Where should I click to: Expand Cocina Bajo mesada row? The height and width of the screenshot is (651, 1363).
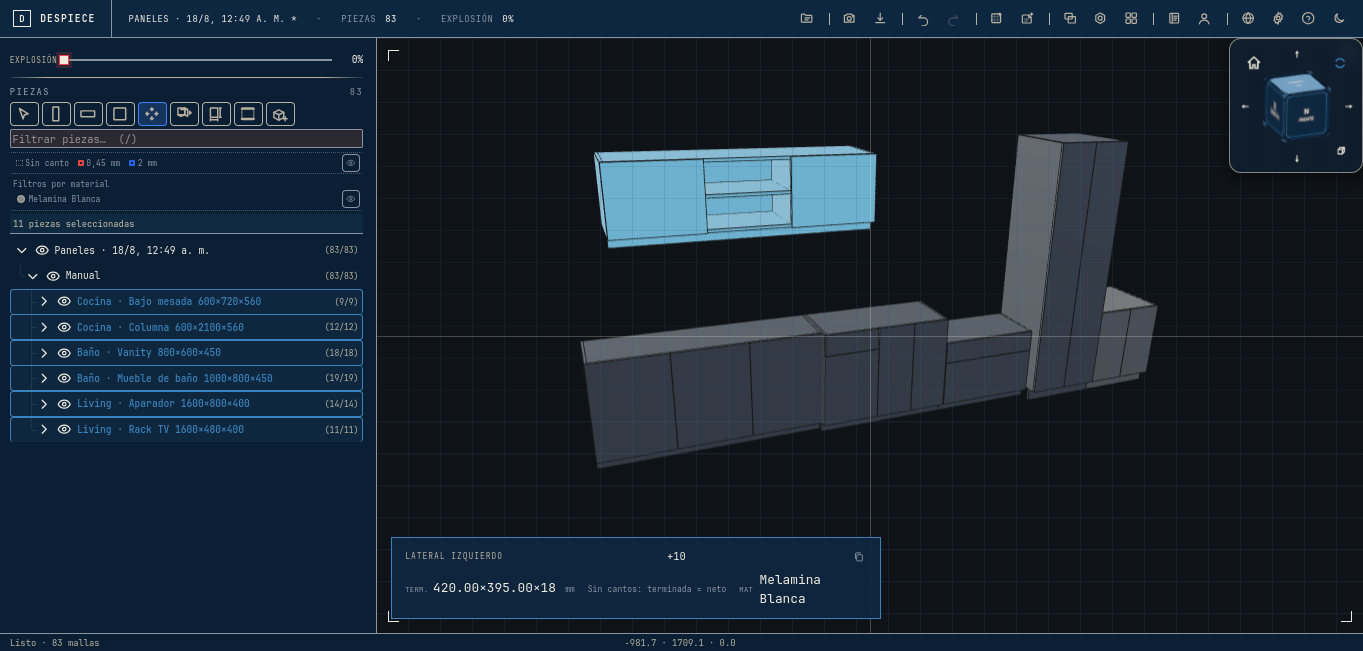pyautogui.click(x=44, y=301)
